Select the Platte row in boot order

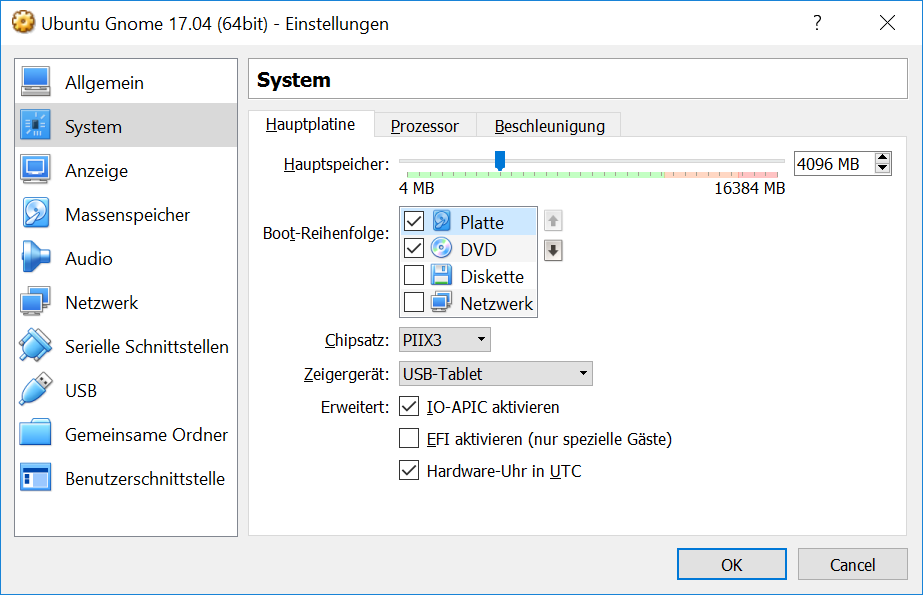(x=469, y=222)
